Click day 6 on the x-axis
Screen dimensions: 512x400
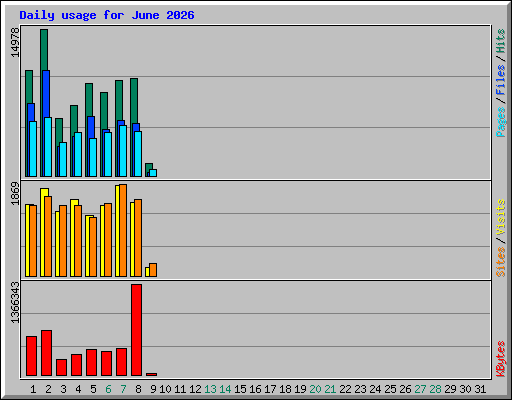(x=108, y=389)
